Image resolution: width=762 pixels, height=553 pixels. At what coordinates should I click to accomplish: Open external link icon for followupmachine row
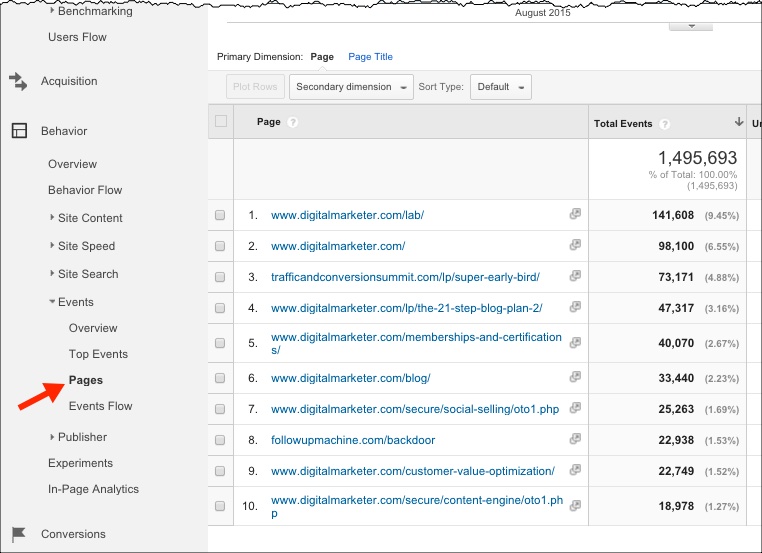[x=575, y=439]
